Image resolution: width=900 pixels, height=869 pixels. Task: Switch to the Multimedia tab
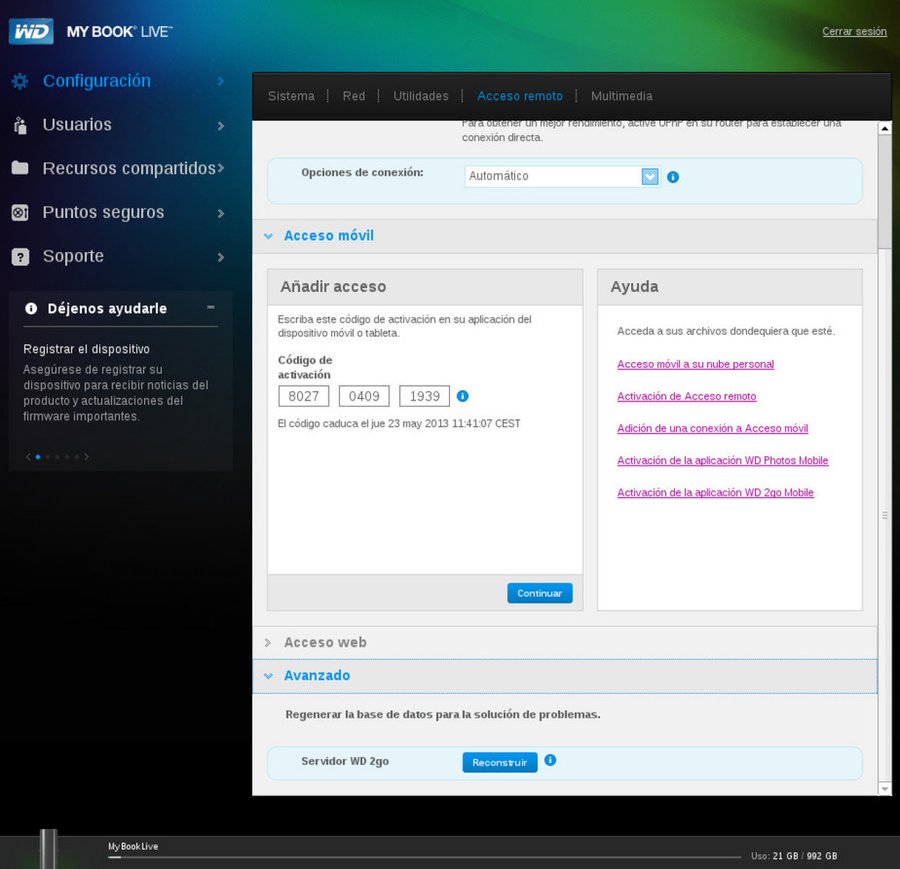coord(621,96)
